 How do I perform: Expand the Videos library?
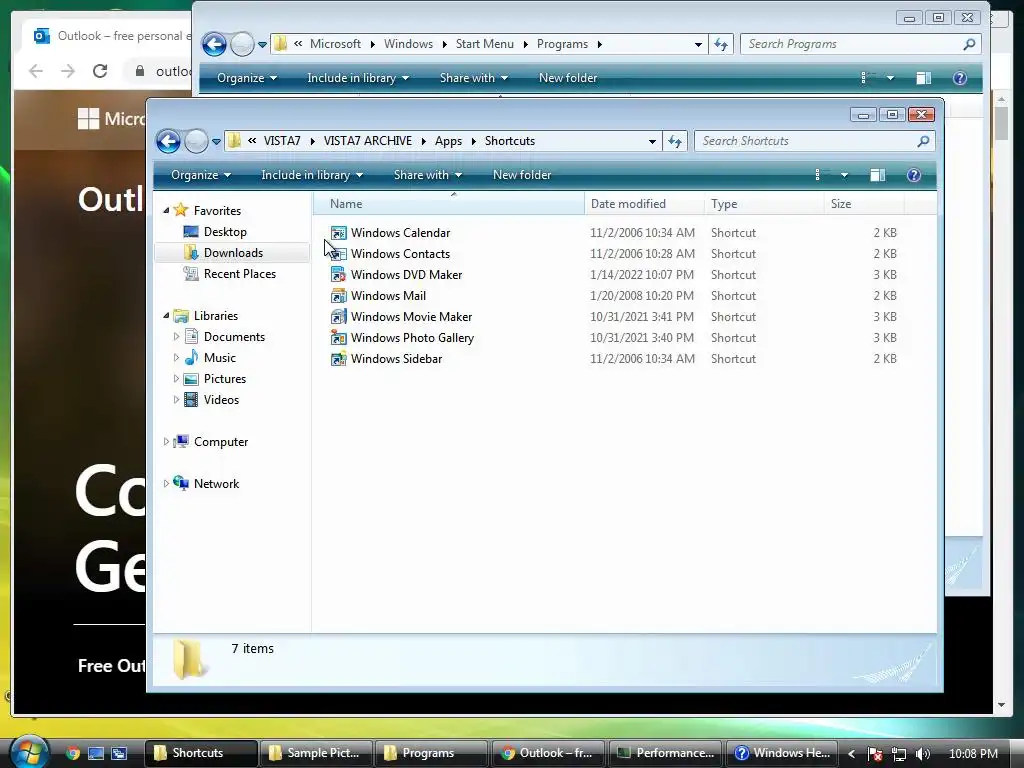tap(176, 400)
